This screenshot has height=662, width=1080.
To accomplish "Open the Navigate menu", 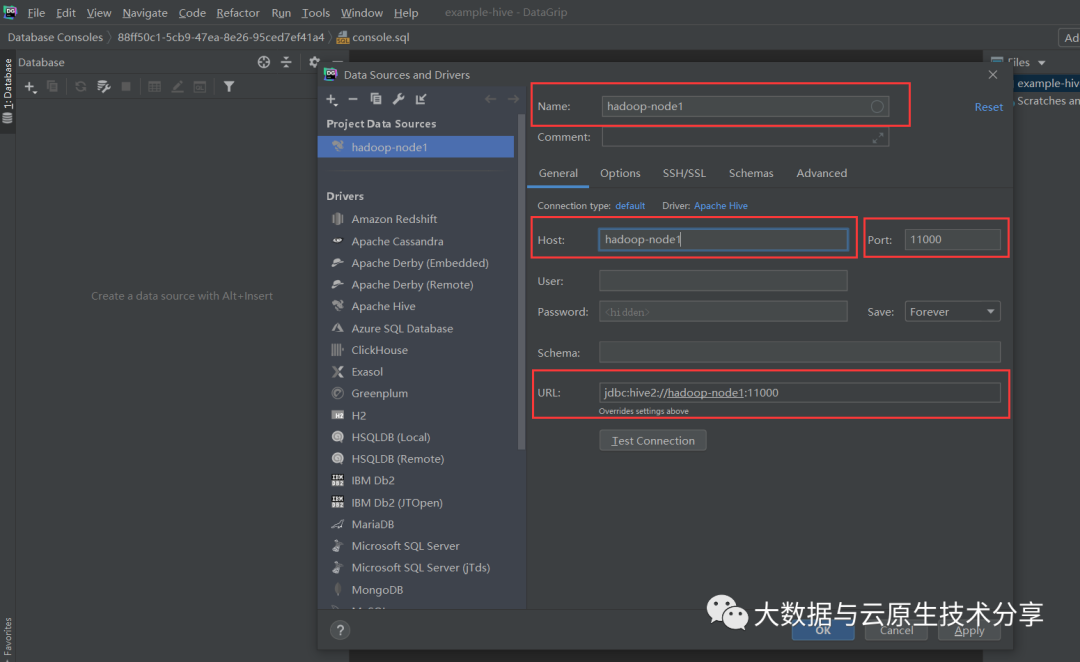I will (x=145, y=12).
